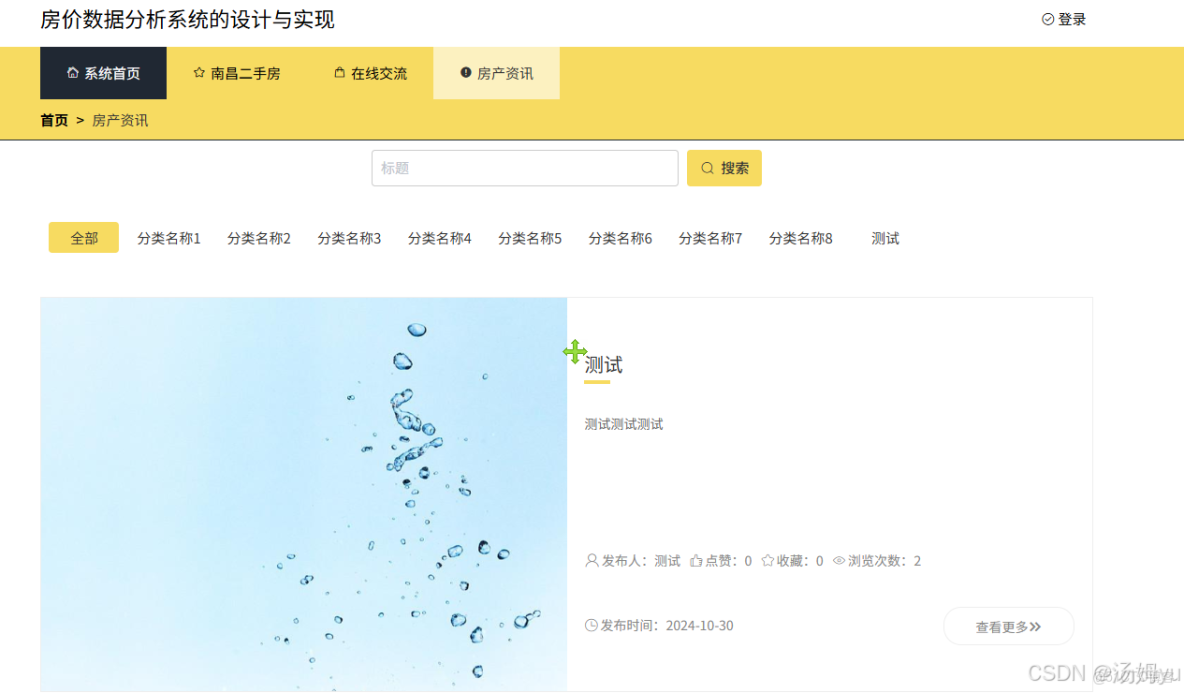
Task: Open the 首页 breadcrumb link
Action: (53, 120)
